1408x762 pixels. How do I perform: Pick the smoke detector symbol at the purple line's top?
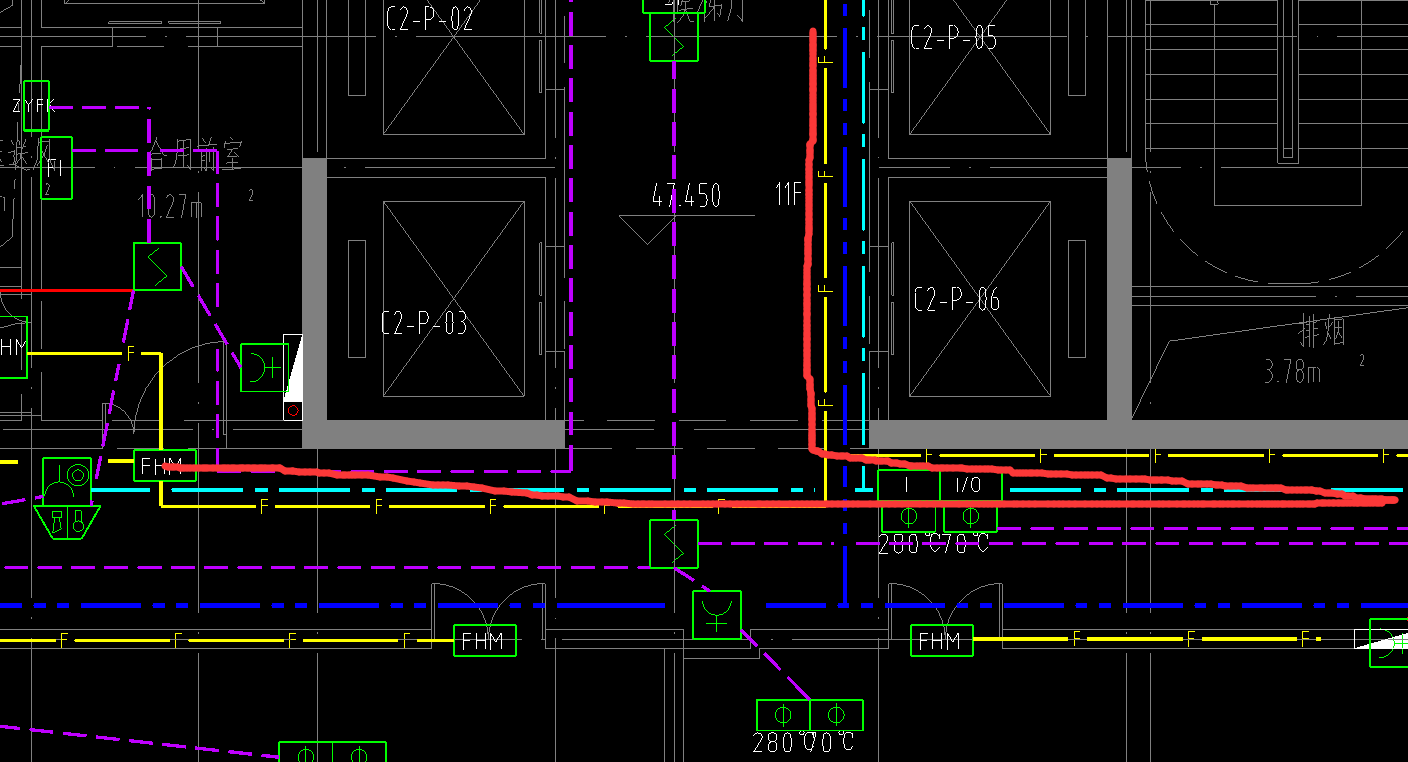pyautogui.click(x=674, y=38)
